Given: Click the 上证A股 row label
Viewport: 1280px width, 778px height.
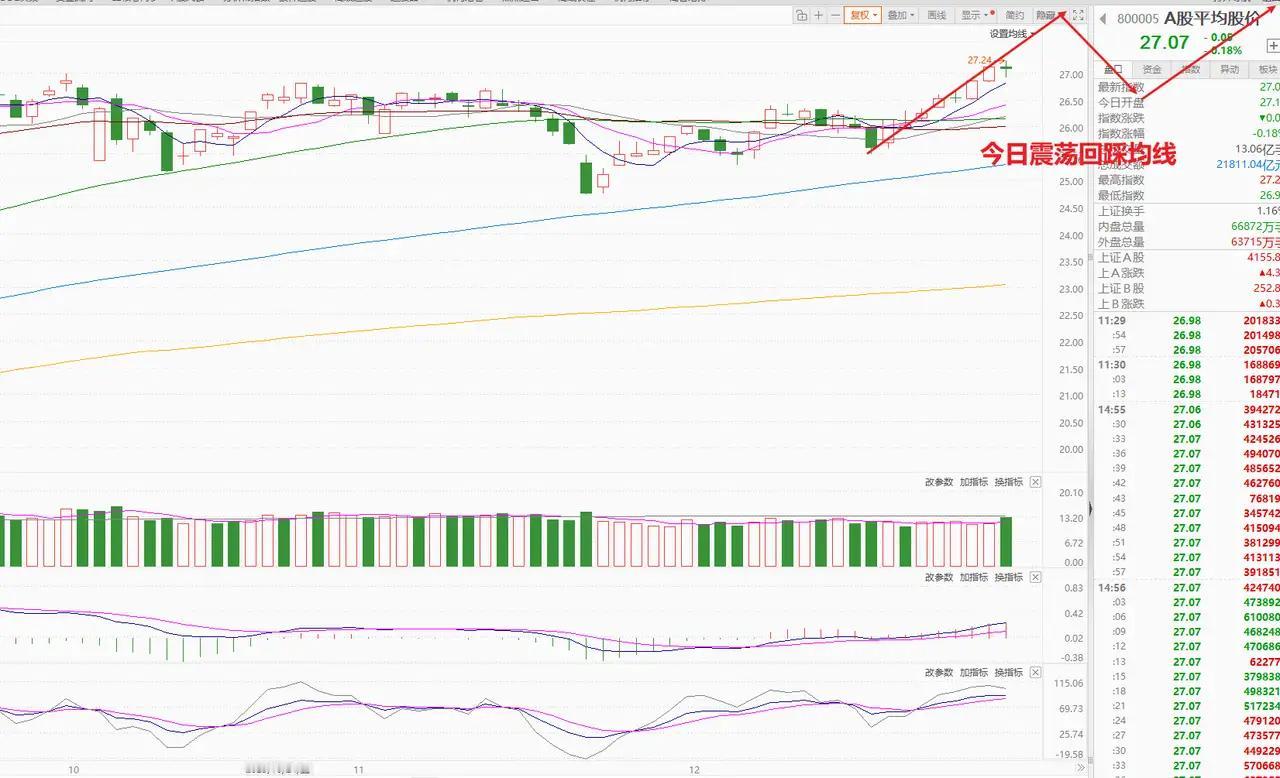Looking at the screenshot, I should 1121,258.
